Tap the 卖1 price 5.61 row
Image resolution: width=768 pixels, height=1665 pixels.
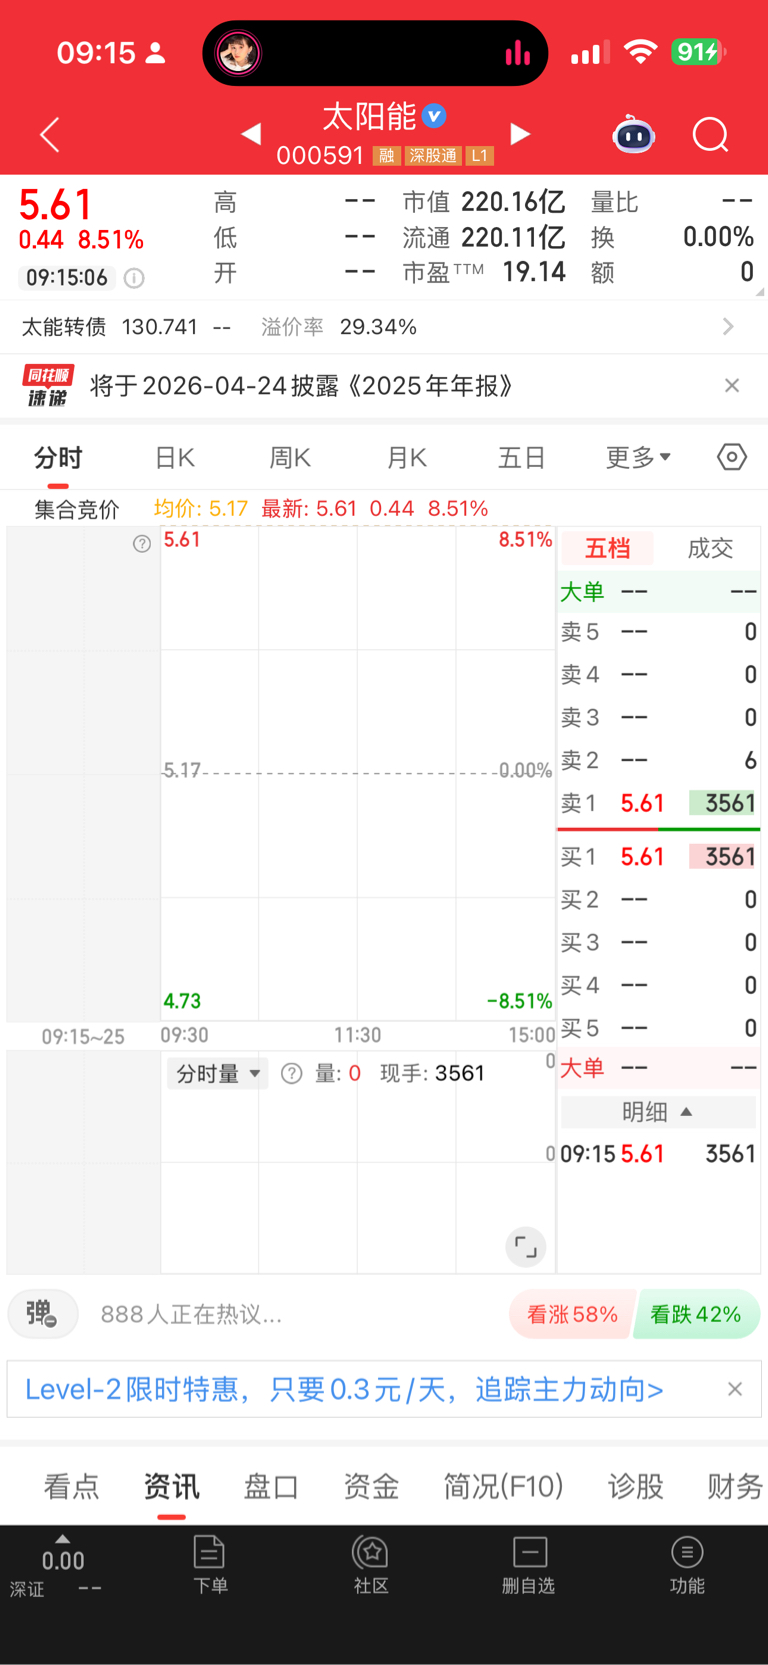(x=658, y=803)
